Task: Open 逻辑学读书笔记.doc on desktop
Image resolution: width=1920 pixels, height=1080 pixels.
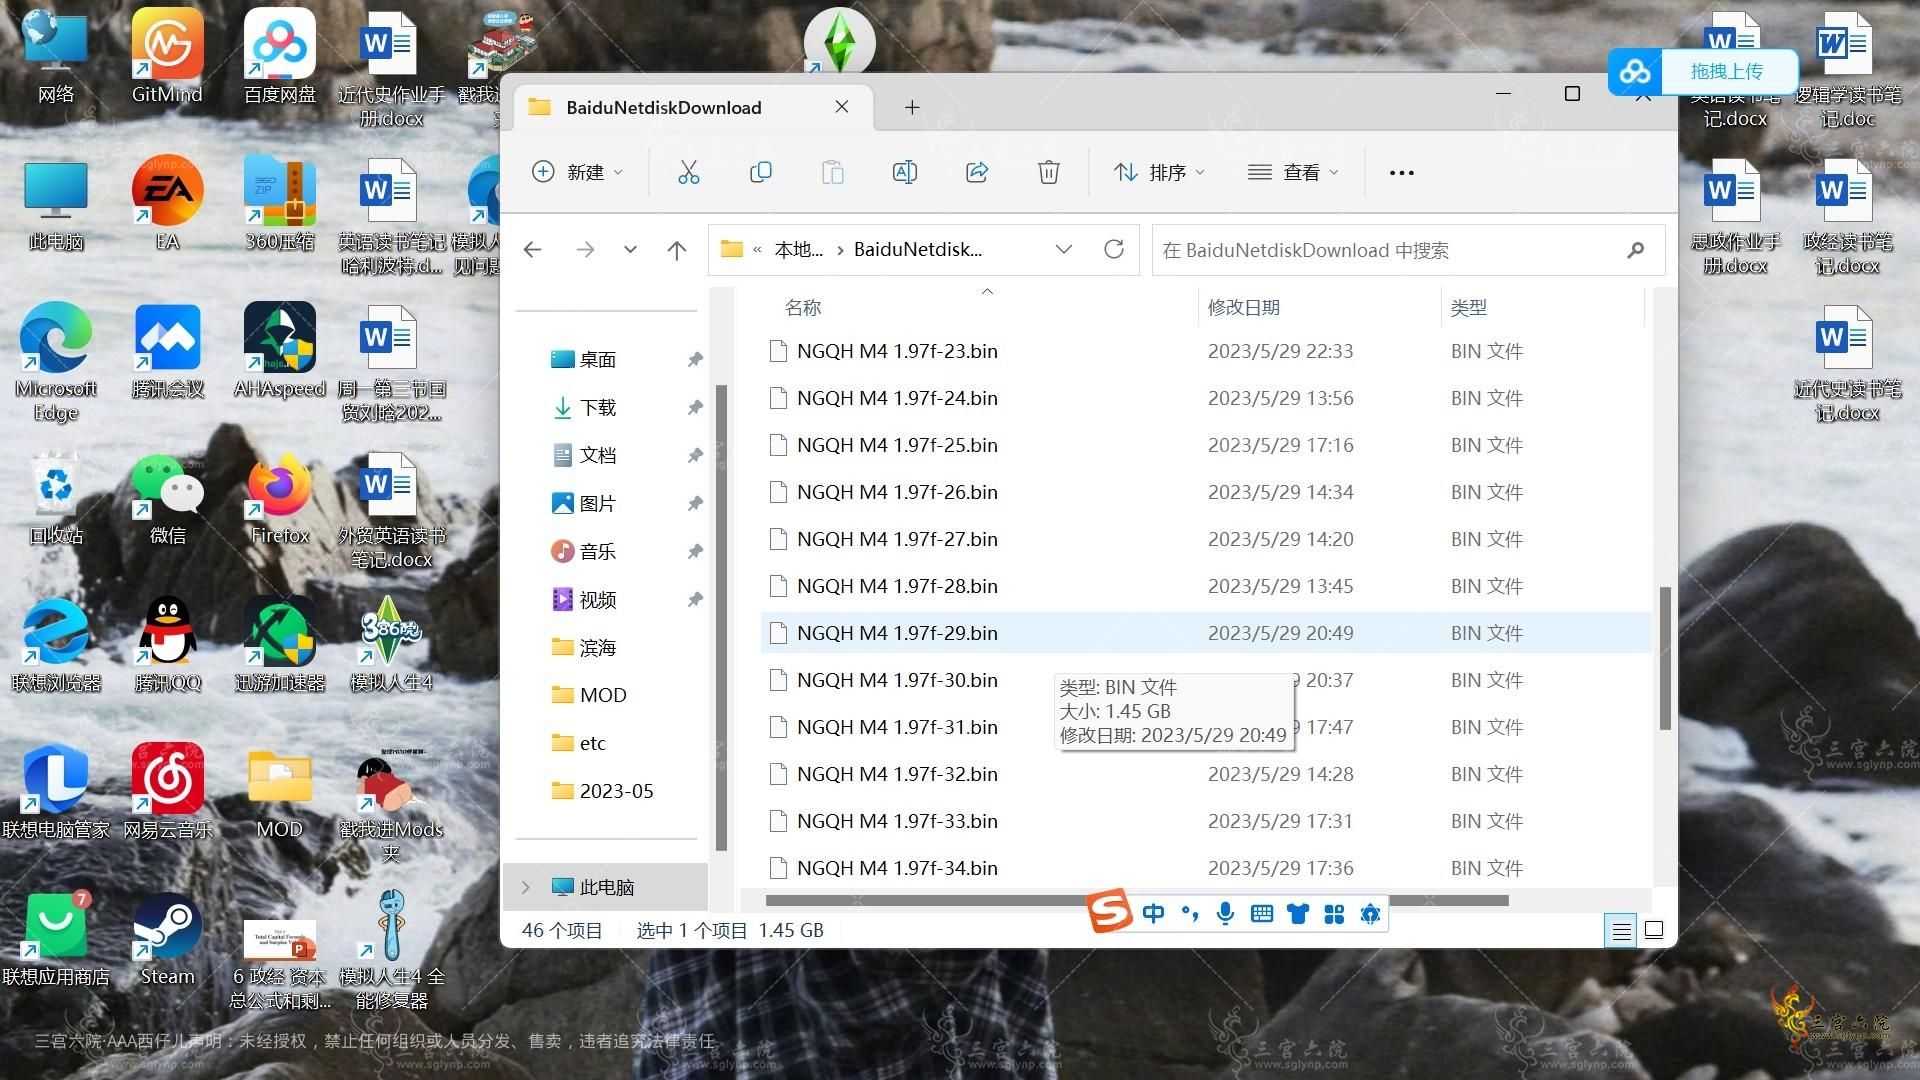Action: (x=1847, y=70)
